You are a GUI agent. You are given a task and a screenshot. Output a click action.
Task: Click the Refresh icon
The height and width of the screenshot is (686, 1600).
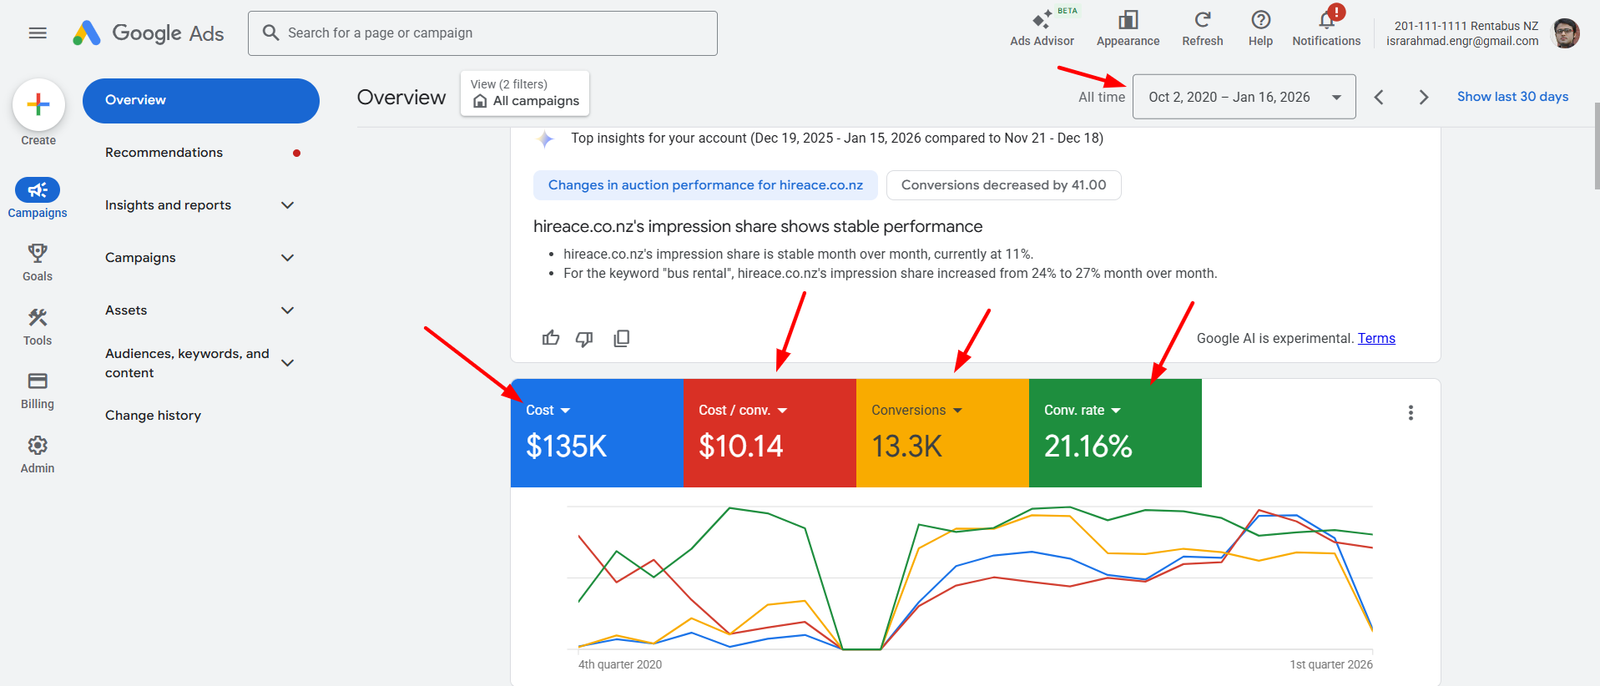pyautogui.click(x=1202, y=20)
